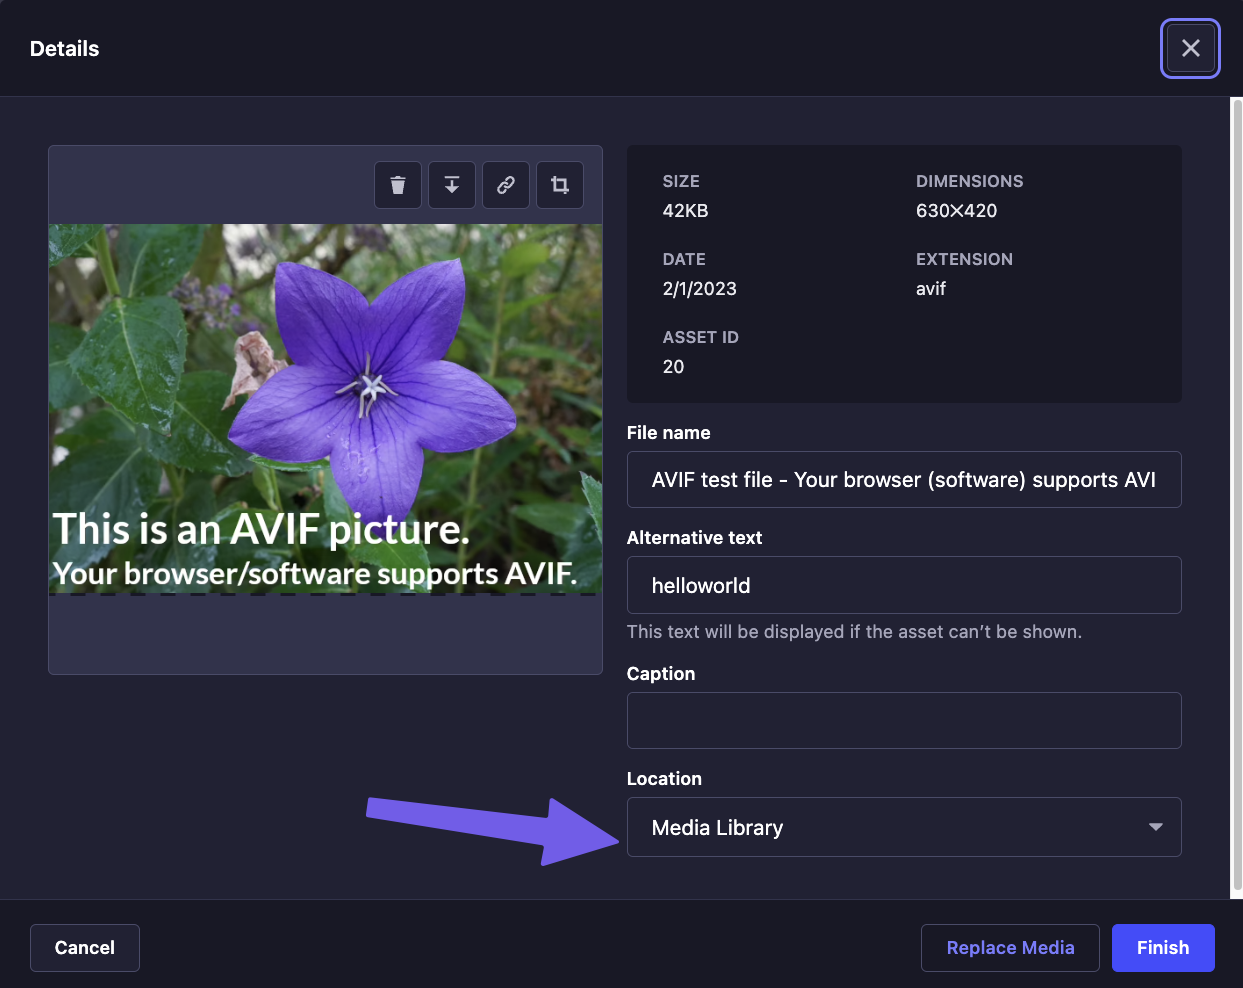
Task: Select "Media Library" in the Location box
Action: [716, 827]
